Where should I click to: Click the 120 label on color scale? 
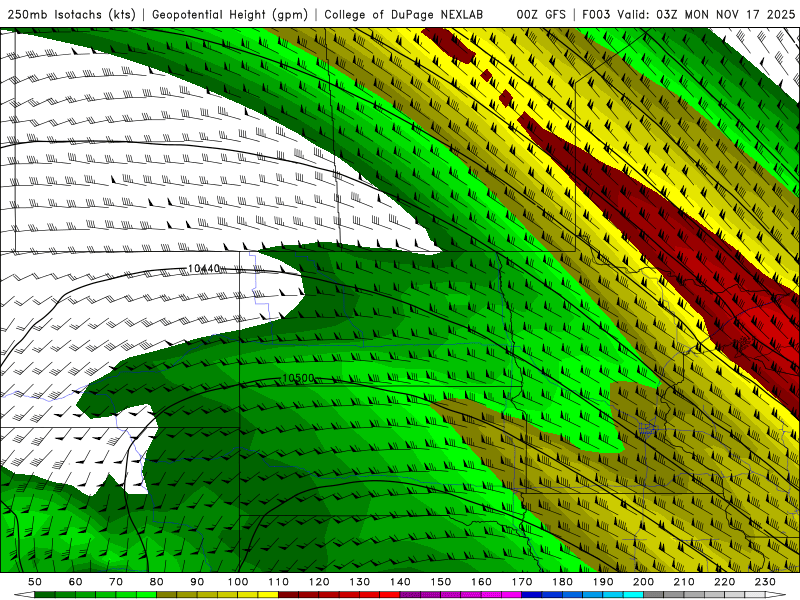319,582
